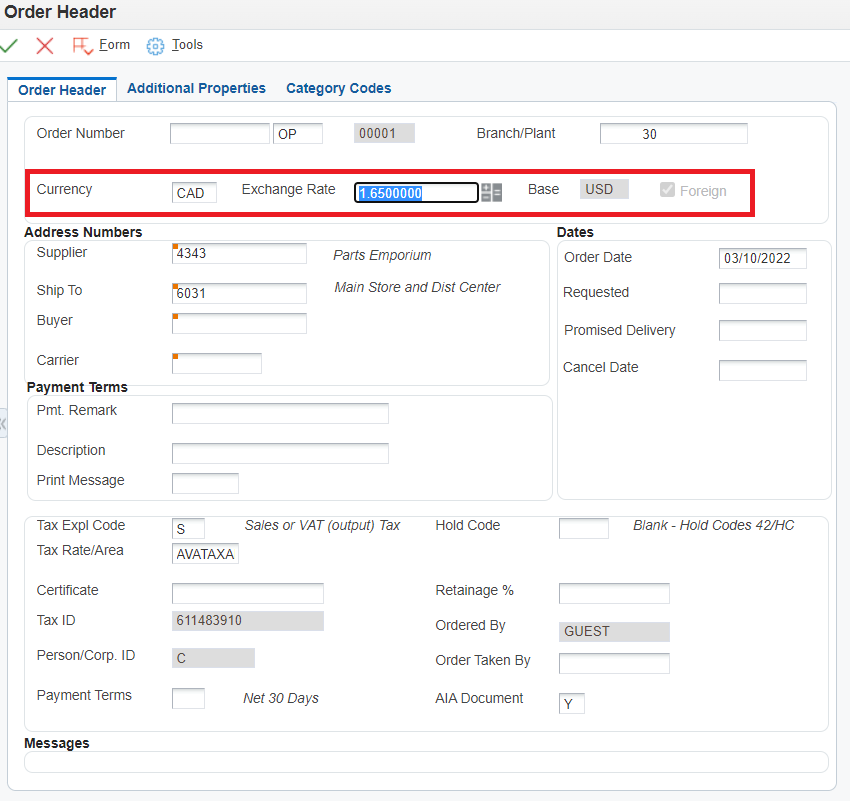The image size is (850, 801).
Task: Click the Ship To field showing 6031
Action: 239,293
